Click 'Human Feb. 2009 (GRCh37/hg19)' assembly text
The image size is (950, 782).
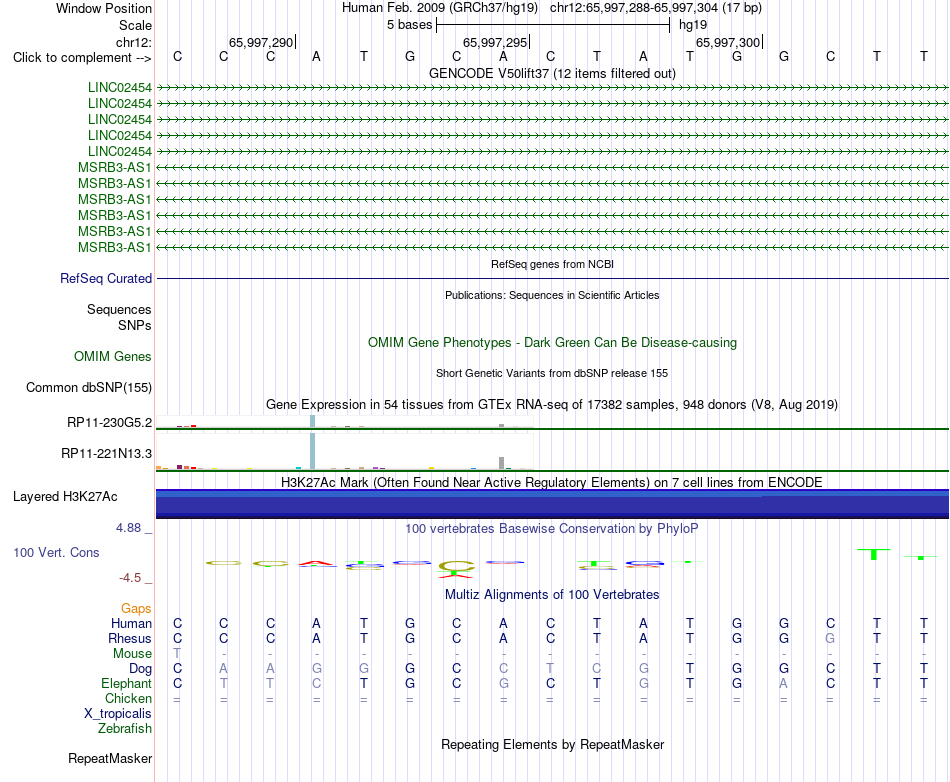[440, 8]
